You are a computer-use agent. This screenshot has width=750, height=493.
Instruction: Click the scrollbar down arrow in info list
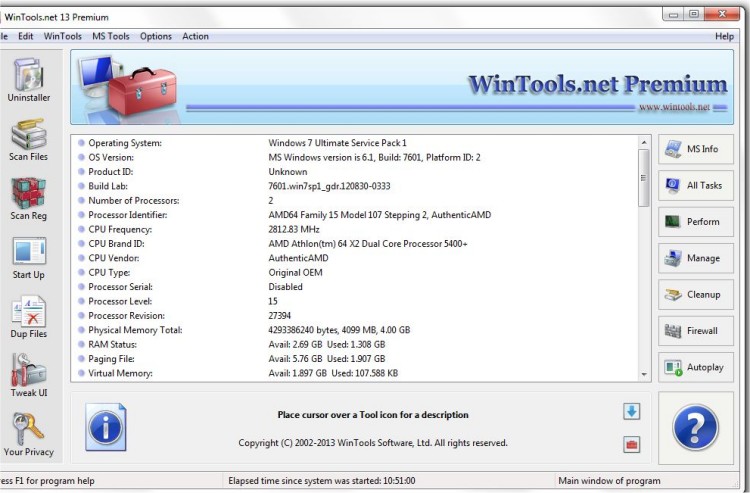[644, 374]
